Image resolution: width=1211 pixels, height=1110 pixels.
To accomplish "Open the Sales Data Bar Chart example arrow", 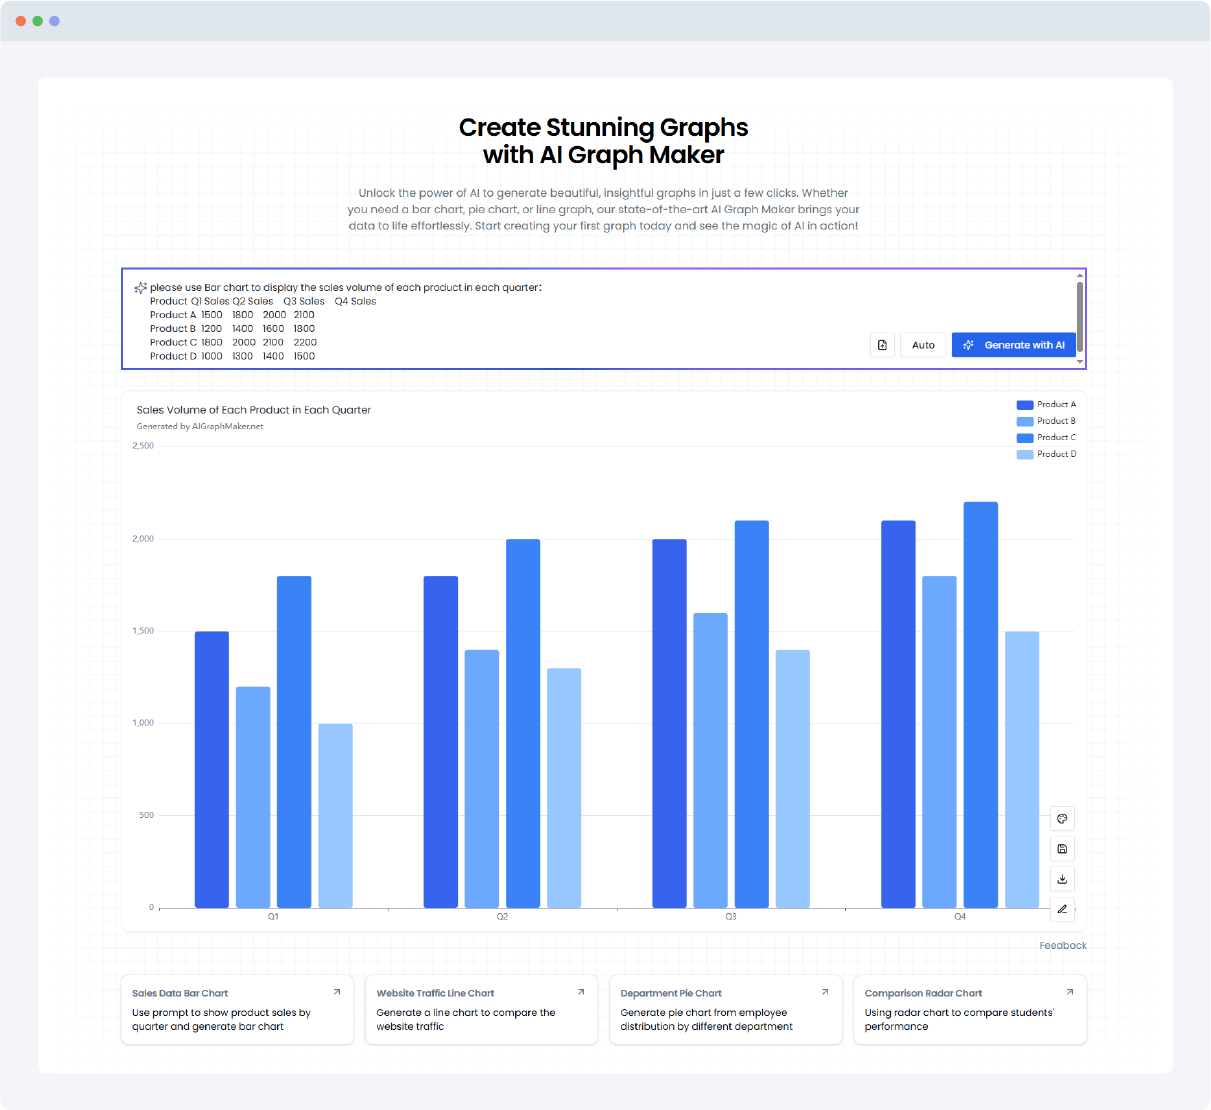I will tap(337, 992).
